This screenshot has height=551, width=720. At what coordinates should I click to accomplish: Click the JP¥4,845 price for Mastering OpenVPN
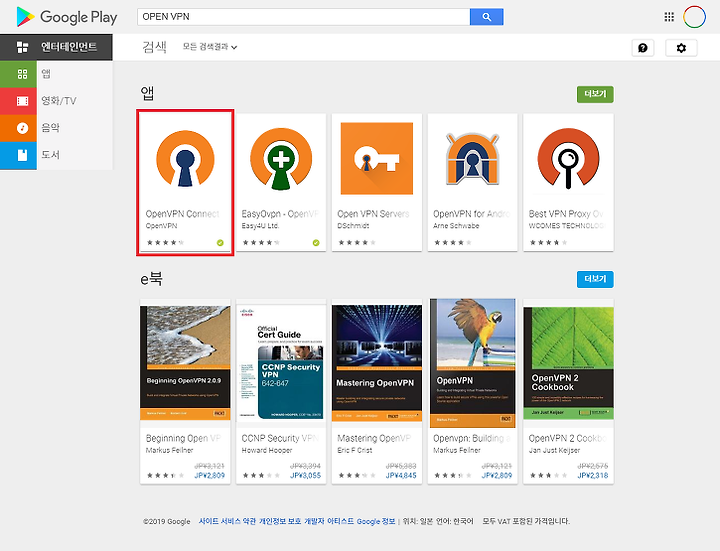tap(401, 476)
